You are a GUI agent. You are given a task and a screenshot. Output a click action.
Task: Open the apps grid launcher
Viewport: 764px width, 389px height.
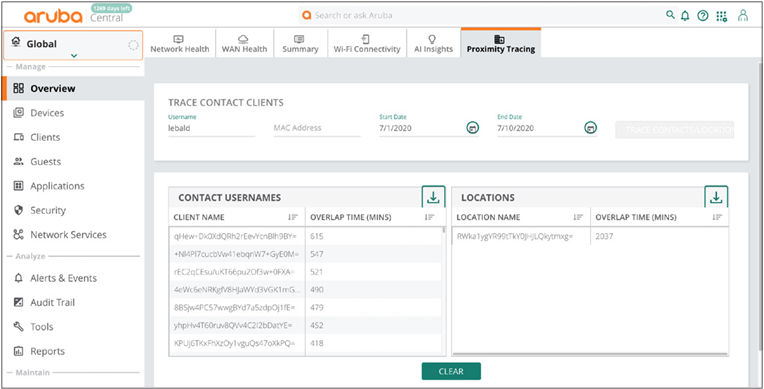[x=722, y=16]
